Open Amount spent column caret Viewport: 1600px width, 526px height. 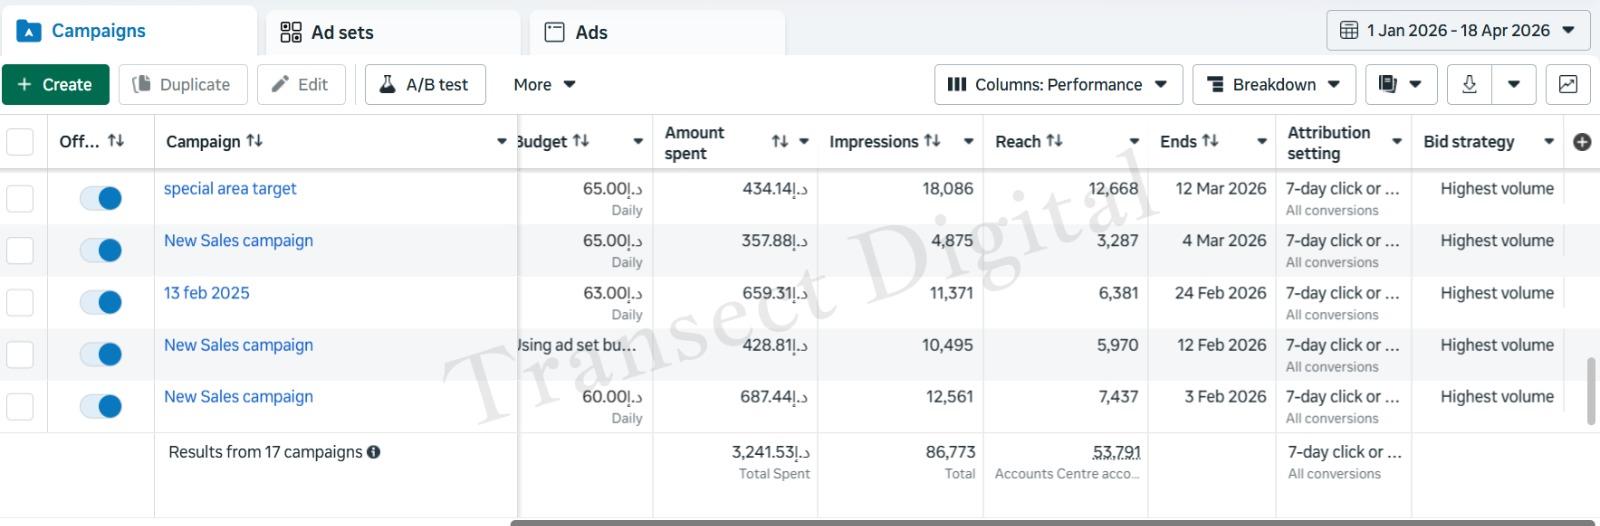pos(804,142)
